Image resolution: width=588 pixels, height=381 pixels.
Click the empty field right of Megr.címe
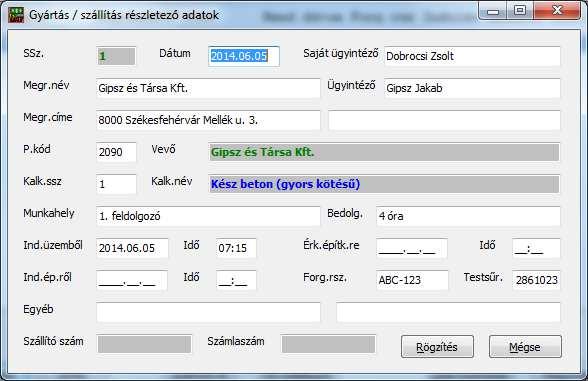click(x=444, y=120)
